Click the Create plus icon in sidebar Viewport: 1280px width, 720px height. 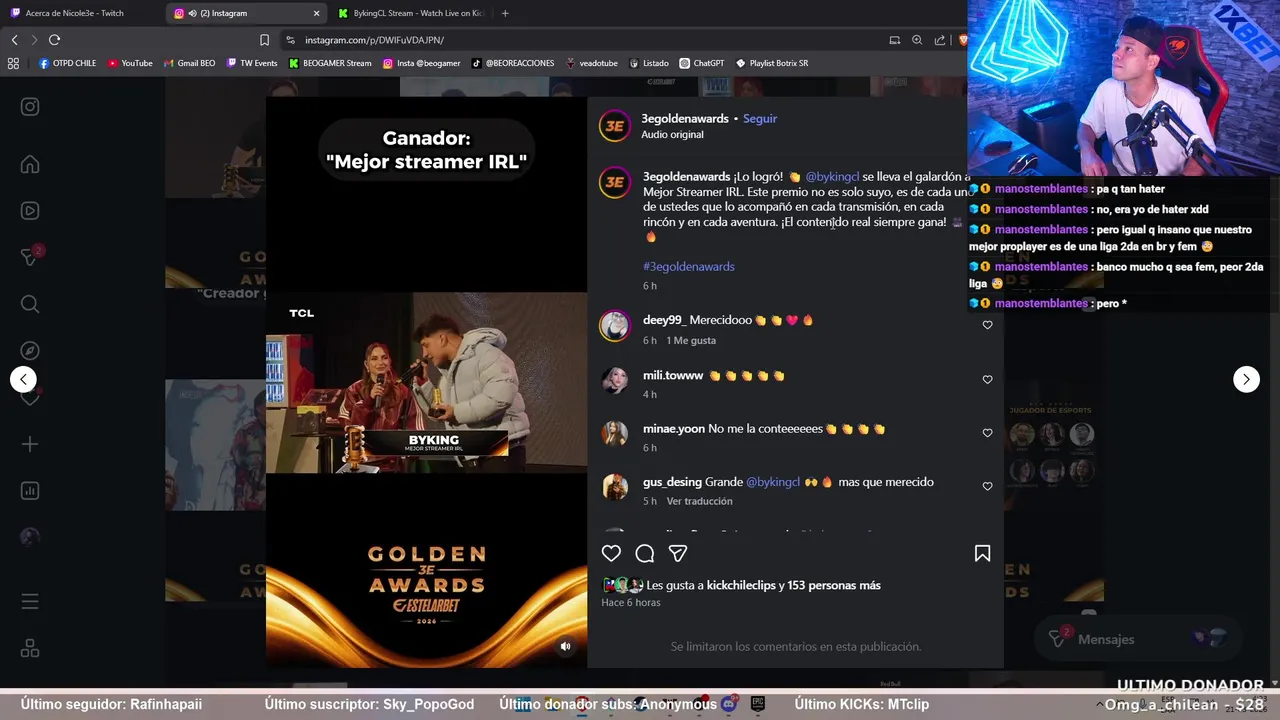click(30, 444)
